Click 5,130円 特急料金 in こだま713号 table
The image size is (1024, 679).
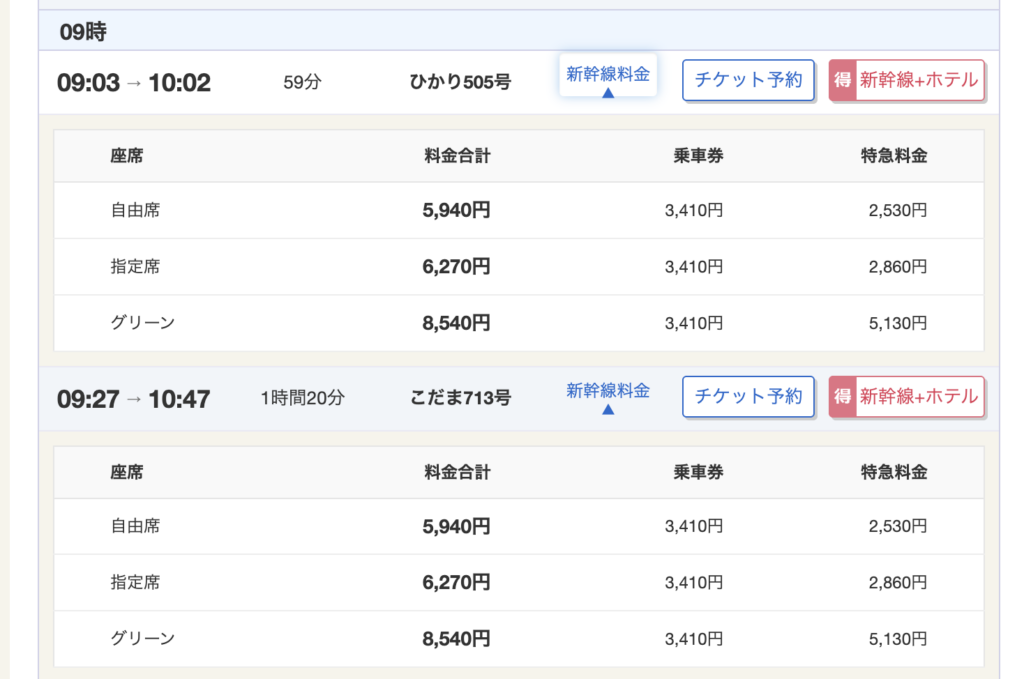(x=898, y=639)
